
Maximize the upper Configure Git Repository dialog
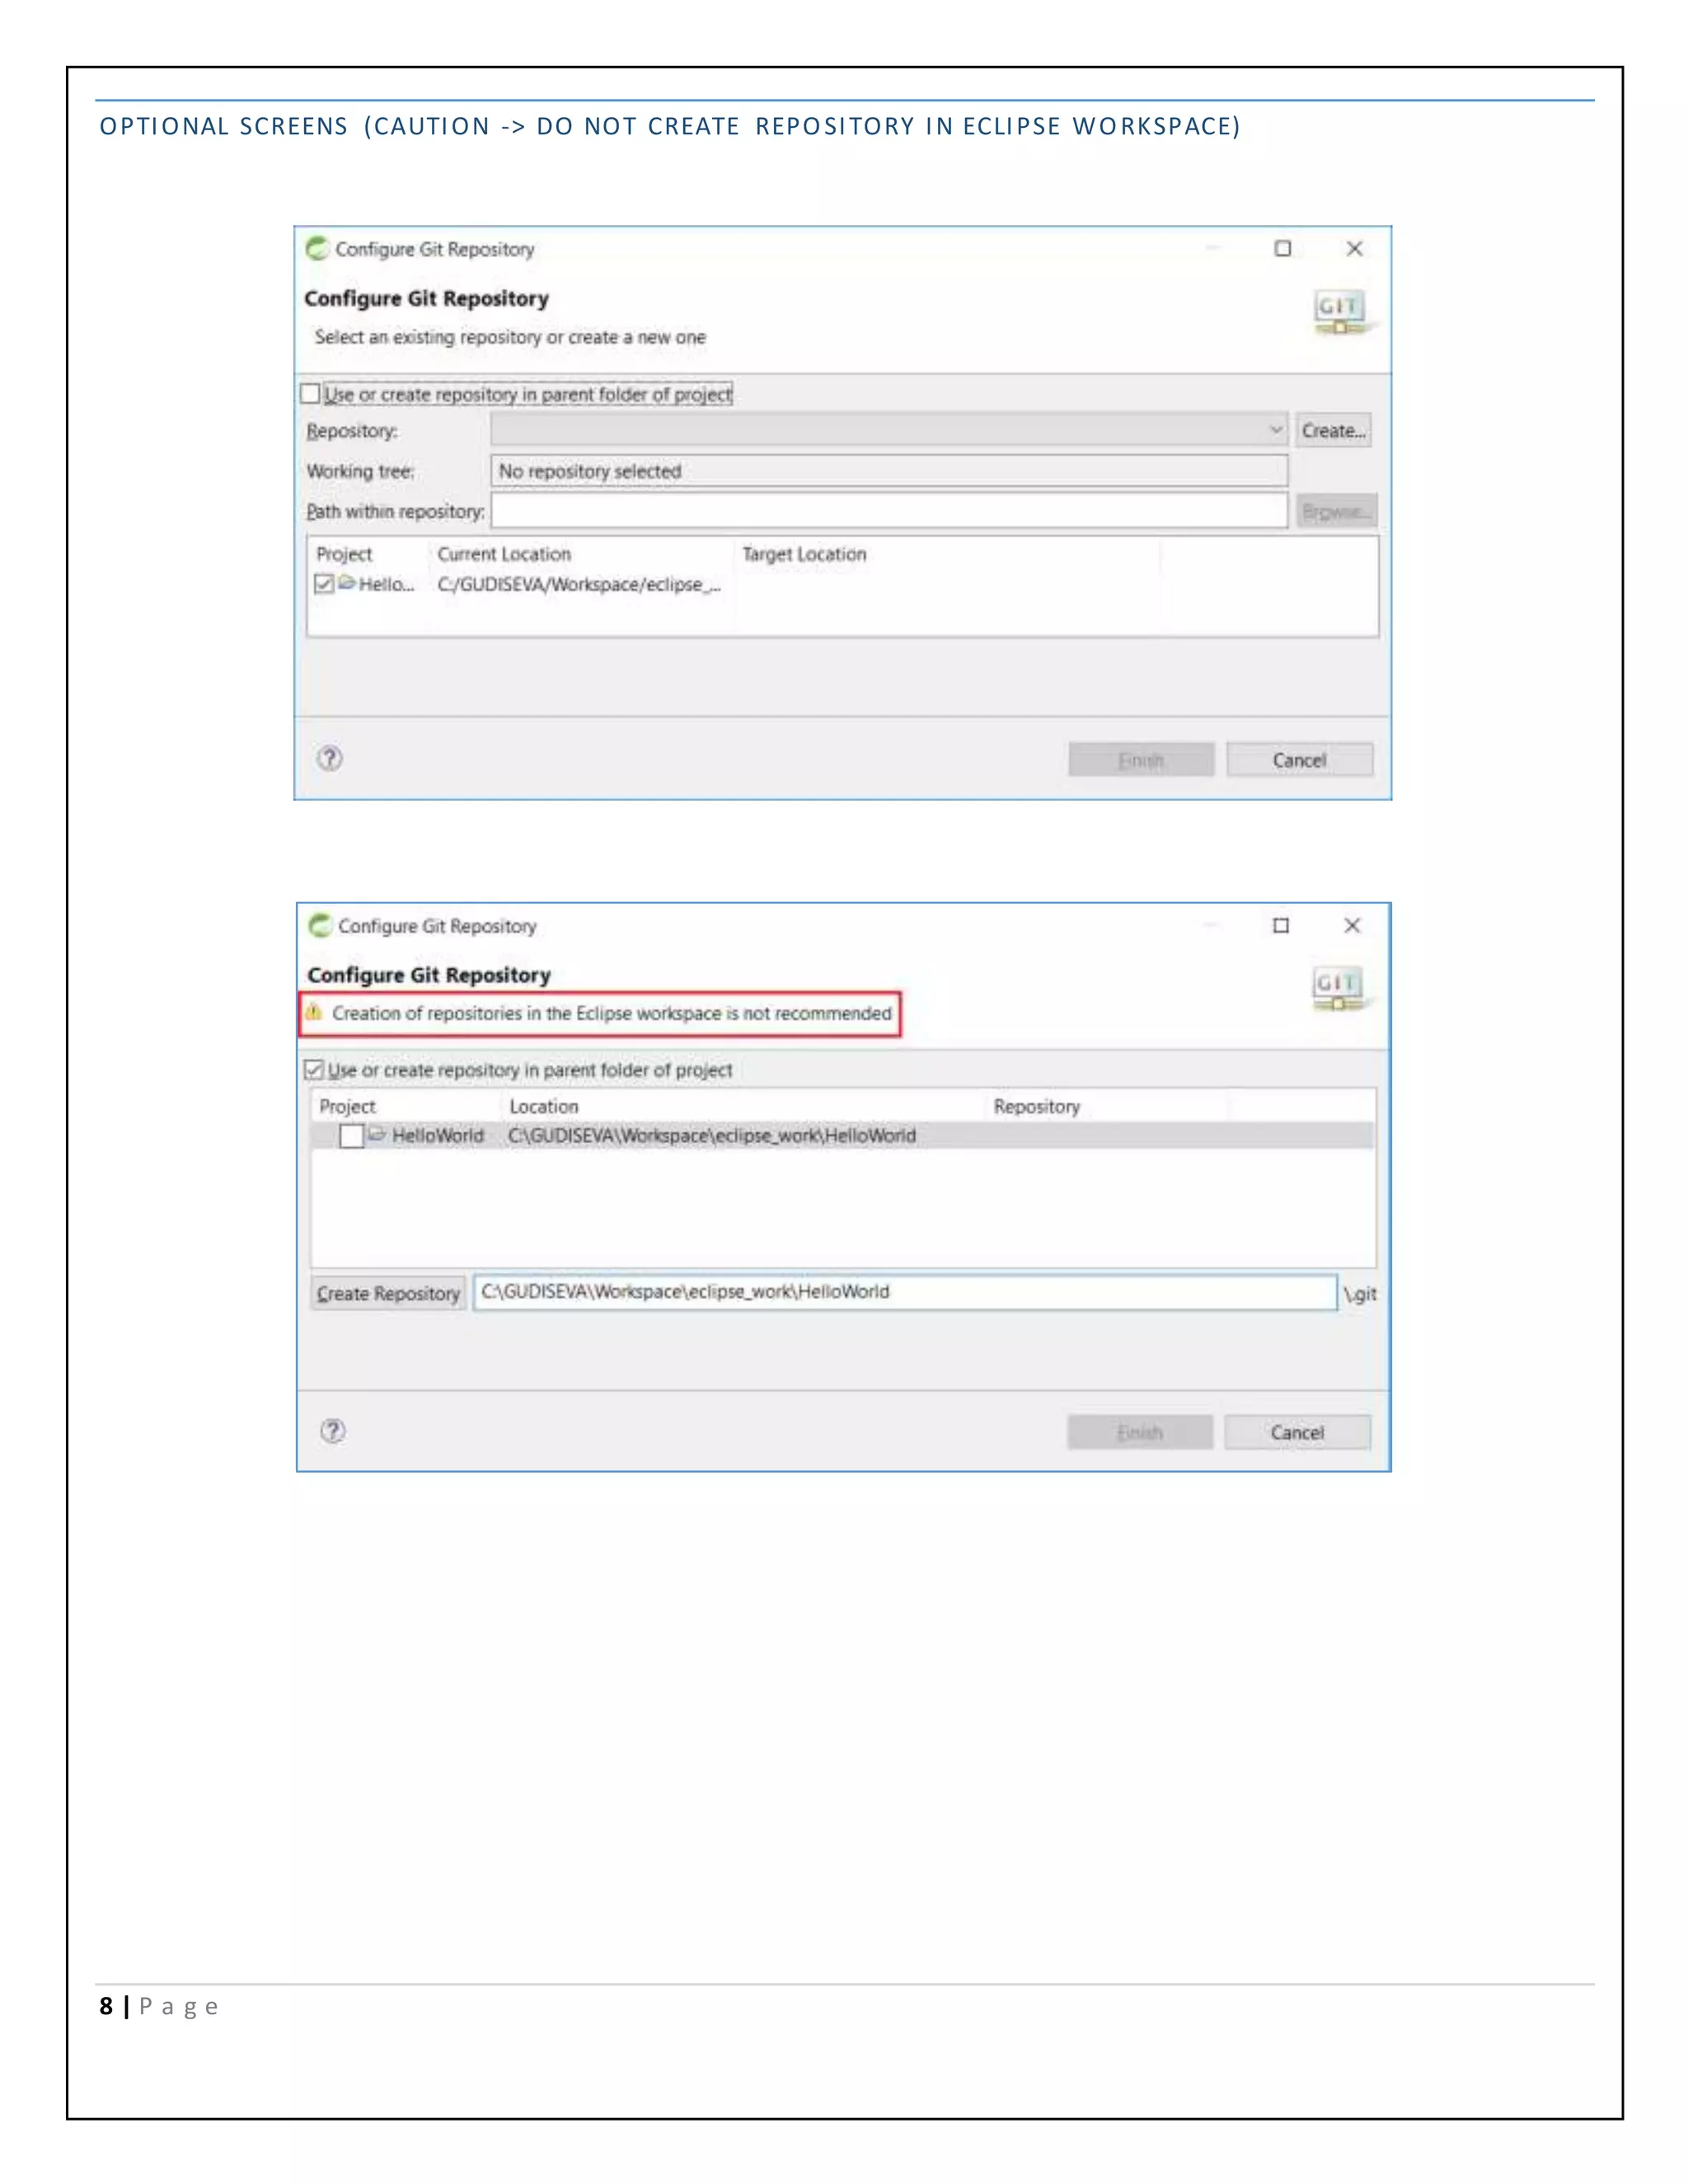[x=1283, y=248]
